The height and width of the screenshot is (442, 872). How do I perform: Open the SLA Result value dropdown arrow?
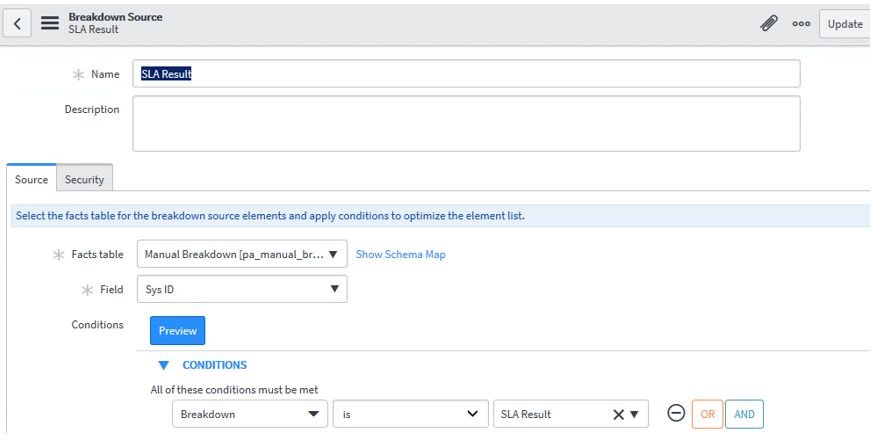(634, 414)
